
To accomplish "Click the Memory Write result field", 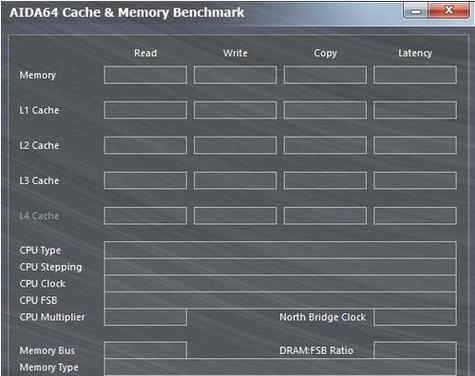I will coord(235,75).
